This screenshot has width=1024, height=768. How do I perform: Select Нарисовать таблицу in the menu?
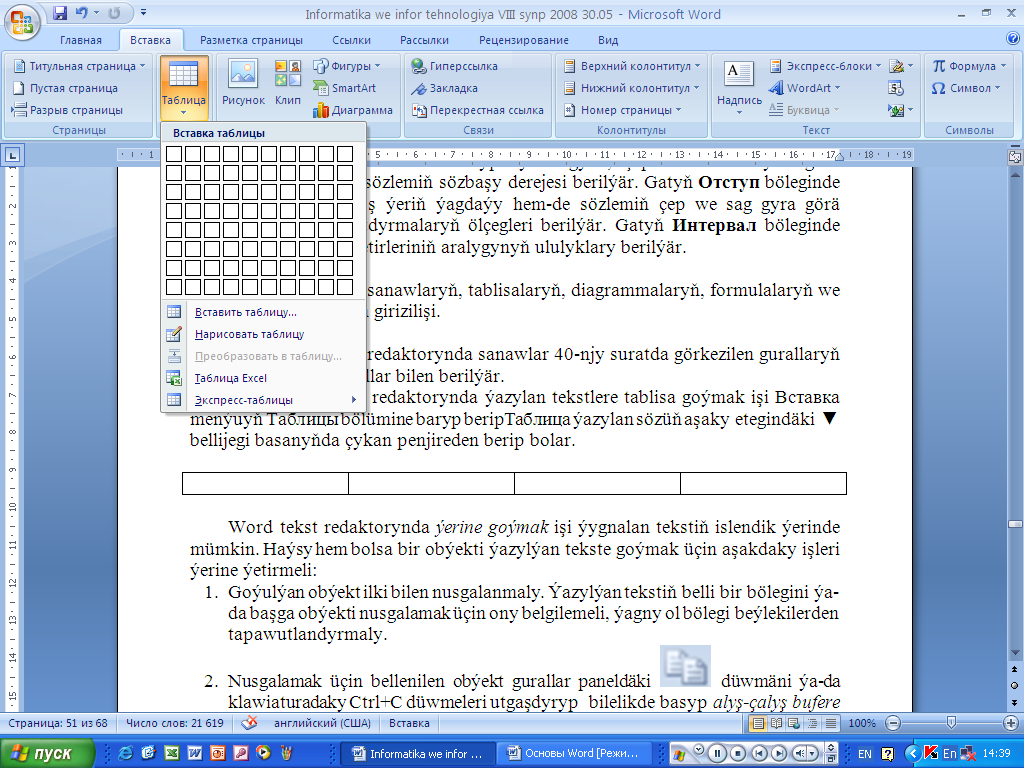(x=263, y=334)
